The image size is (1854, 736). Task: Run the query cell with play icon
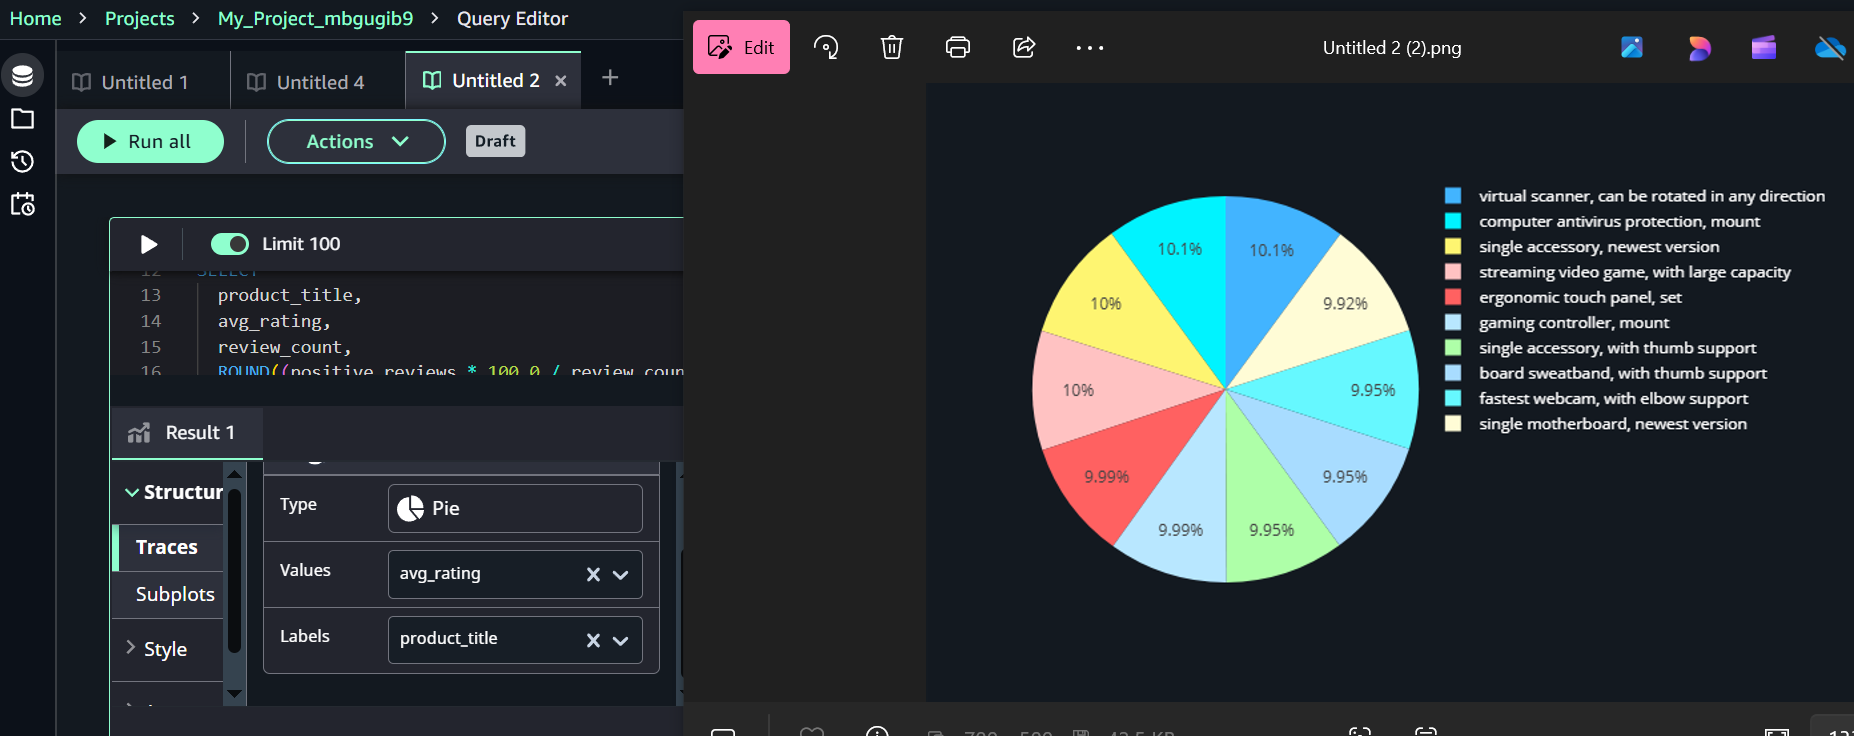148,244
